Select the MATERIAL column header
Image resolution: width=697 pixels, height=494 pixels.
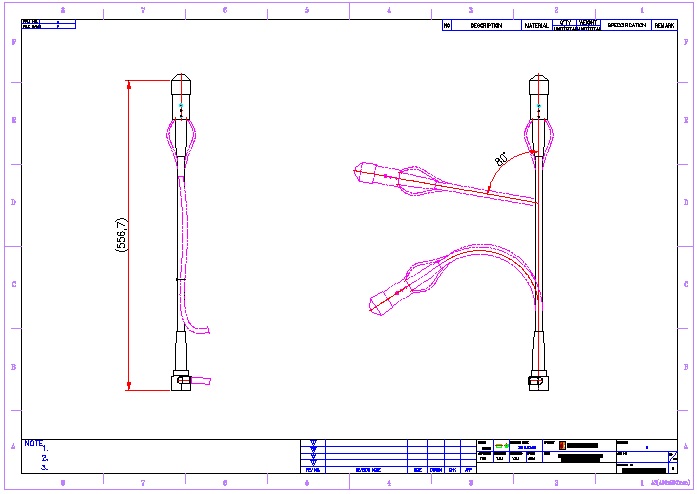click(x=537, y=26)
